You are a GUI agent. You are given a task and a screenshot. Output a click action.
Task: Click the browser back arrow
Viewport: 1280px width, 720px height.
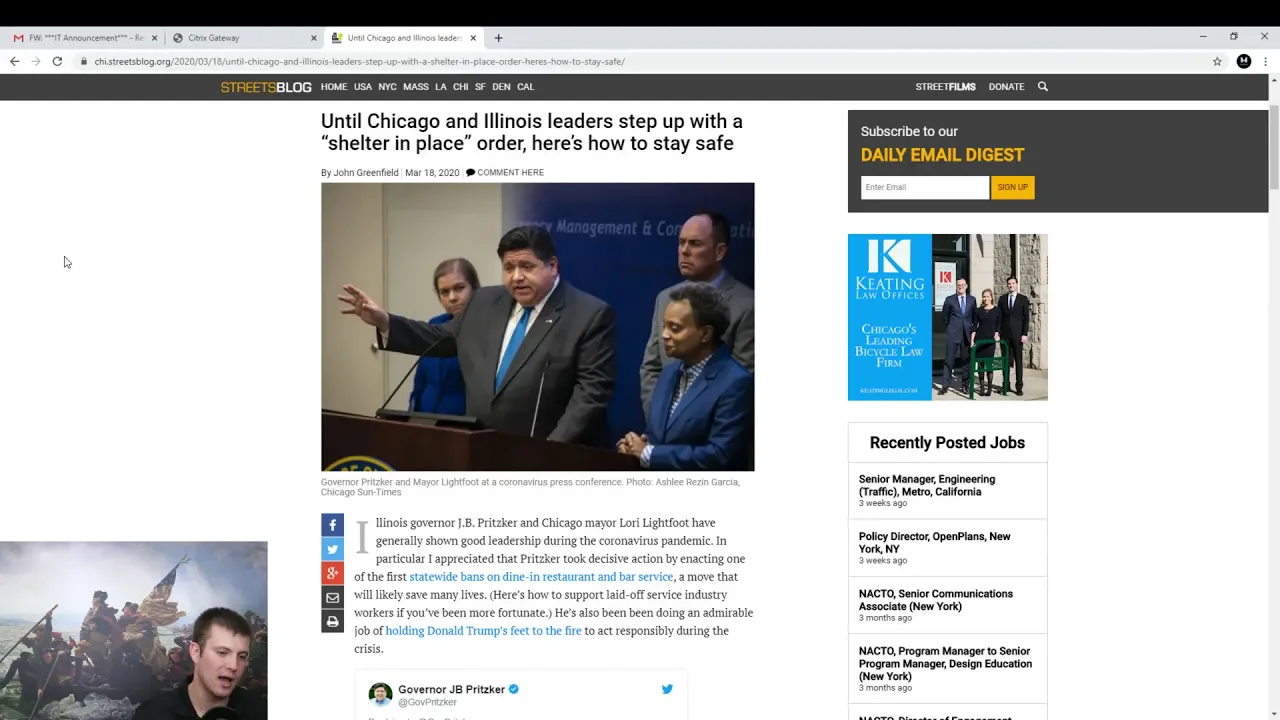pos(14,61)
